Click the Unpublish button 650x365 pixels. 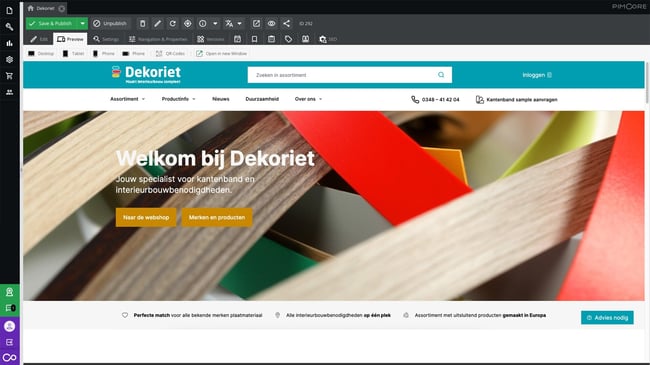(110, 24)
